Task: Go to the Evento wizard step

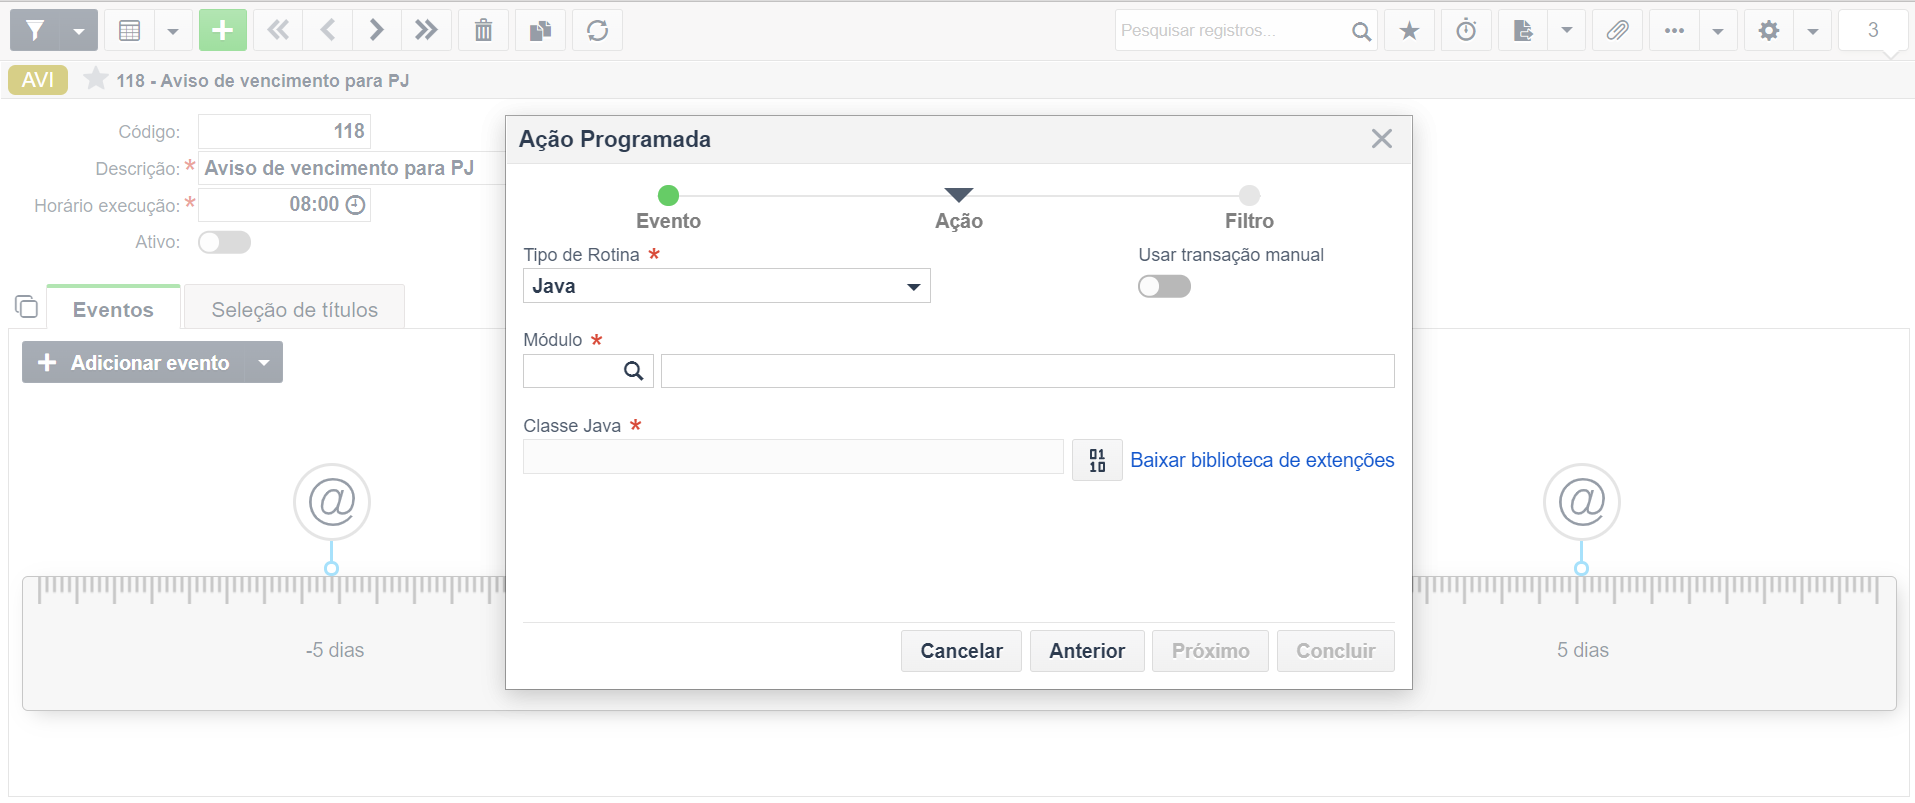Action: coord(668,208)
